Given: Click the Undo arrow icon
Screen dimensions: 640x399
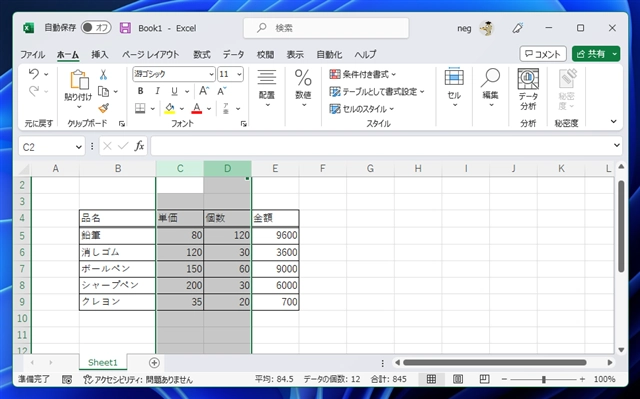Looking at the screenshot, I should point(34,74).
